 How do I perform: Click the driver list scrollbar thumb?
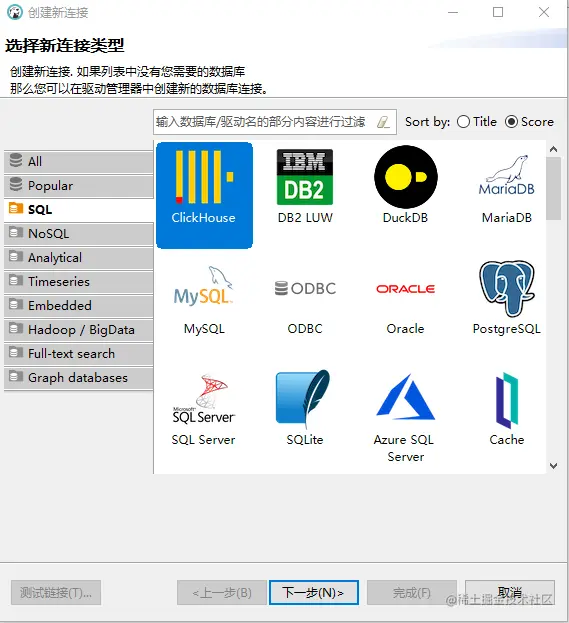tap(554, 189)
